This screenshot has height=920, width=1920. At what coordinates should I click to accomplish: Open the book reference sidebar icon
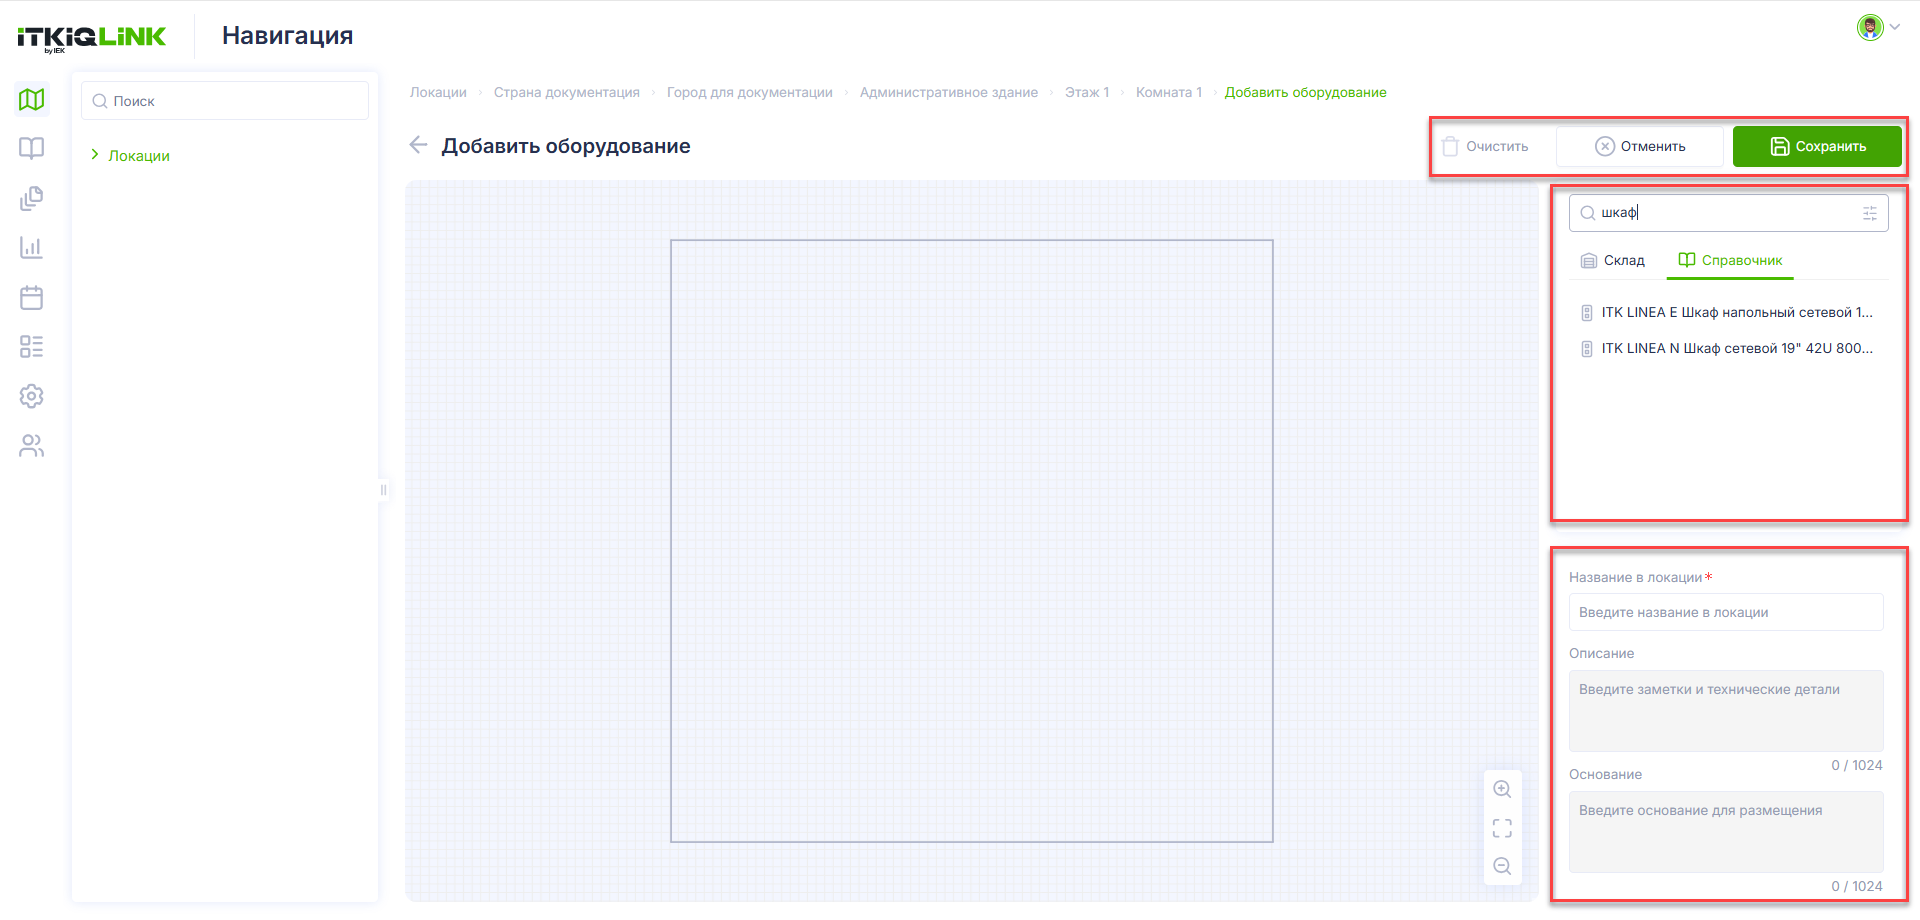[32, 148]
